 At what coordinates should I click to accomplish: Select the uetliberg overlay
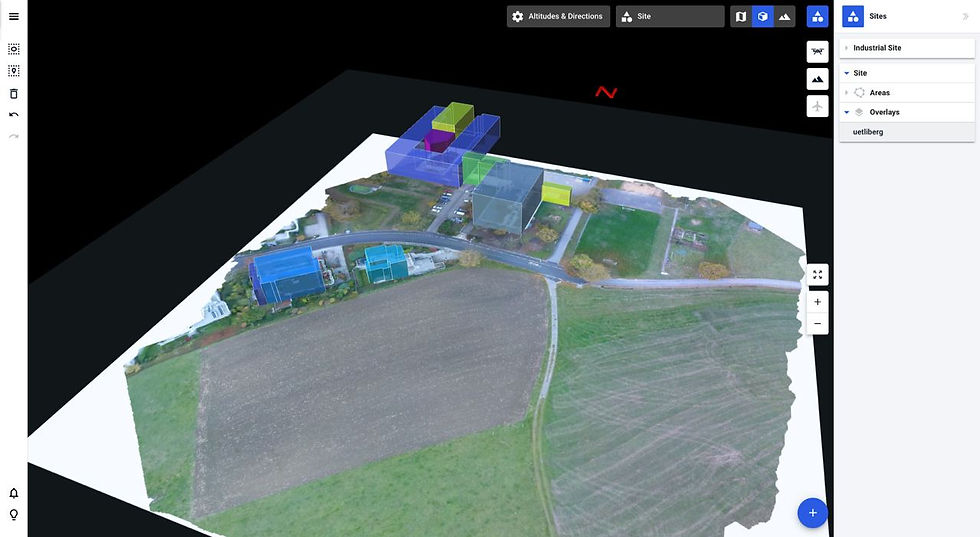point(907,132)
